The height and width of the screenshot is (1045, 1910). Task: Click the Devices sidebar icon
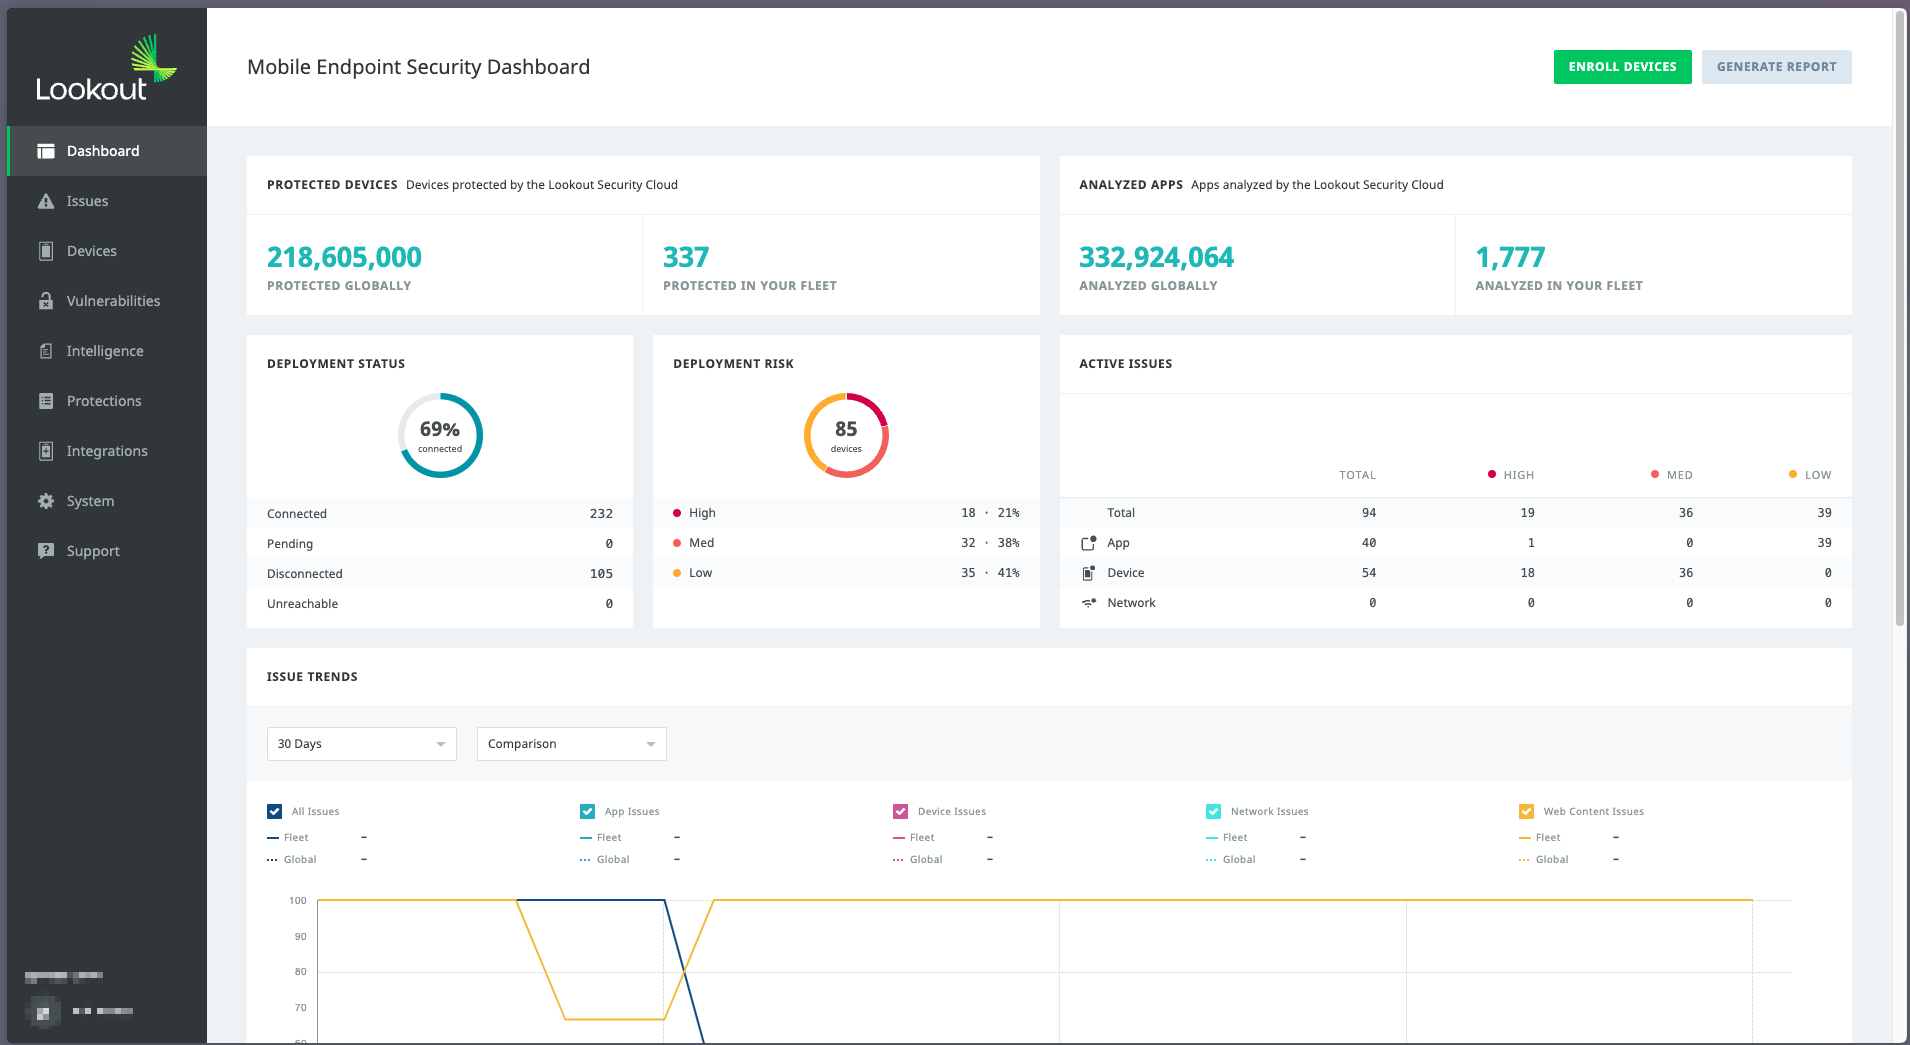46,251
